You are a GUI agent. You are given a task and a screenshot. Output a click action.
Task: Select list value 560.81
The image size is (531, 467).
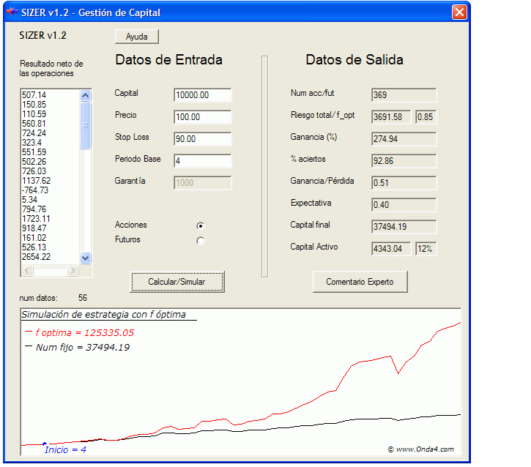coord(34,124)
